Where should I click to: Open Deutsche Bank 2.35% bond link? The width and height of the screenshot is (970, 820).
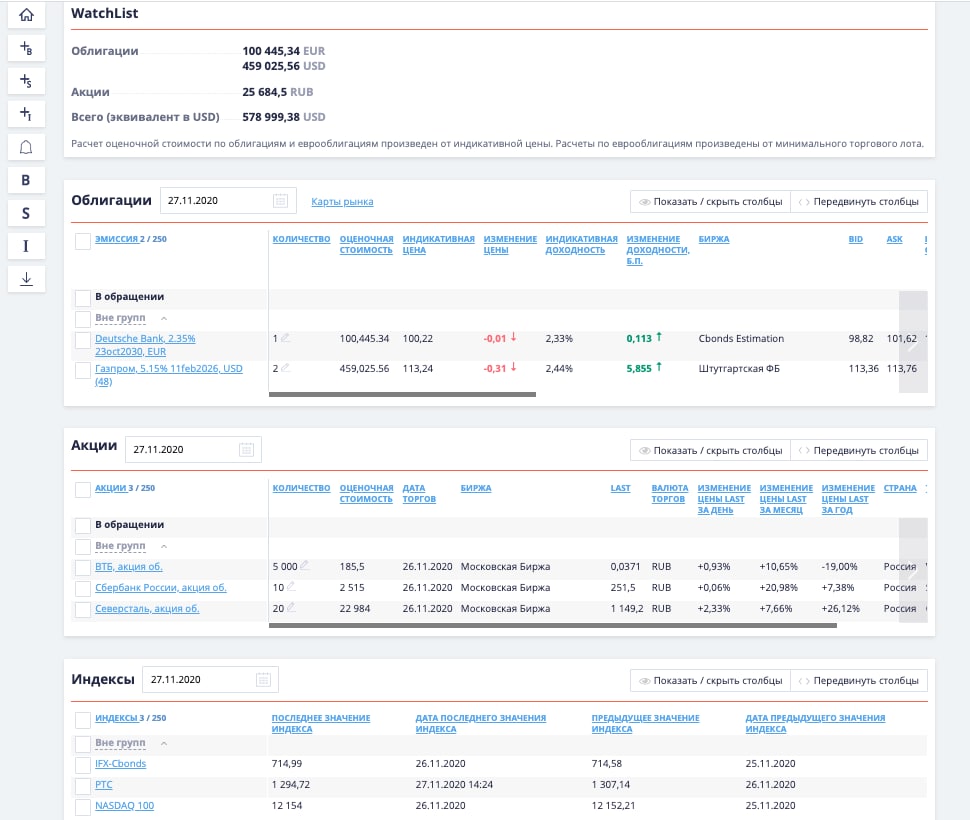point(145,345)
